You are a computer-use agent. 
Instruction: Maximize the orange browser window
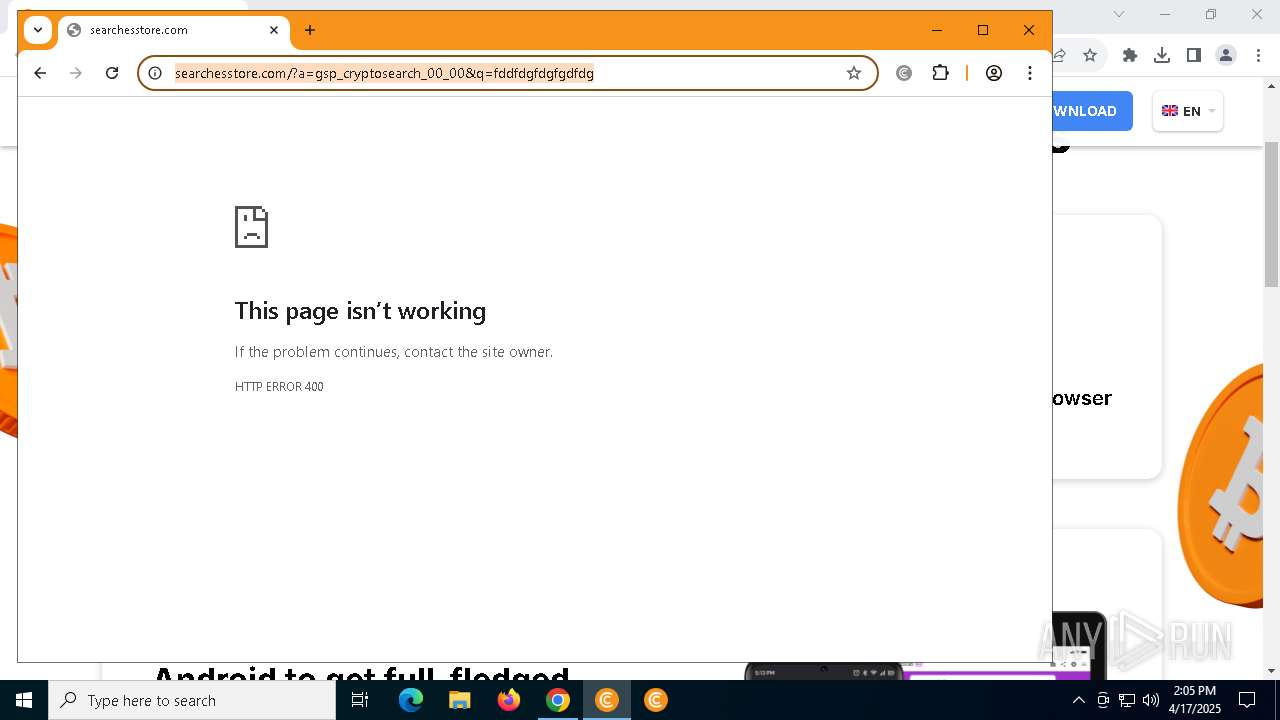click(x=983, y=30)
